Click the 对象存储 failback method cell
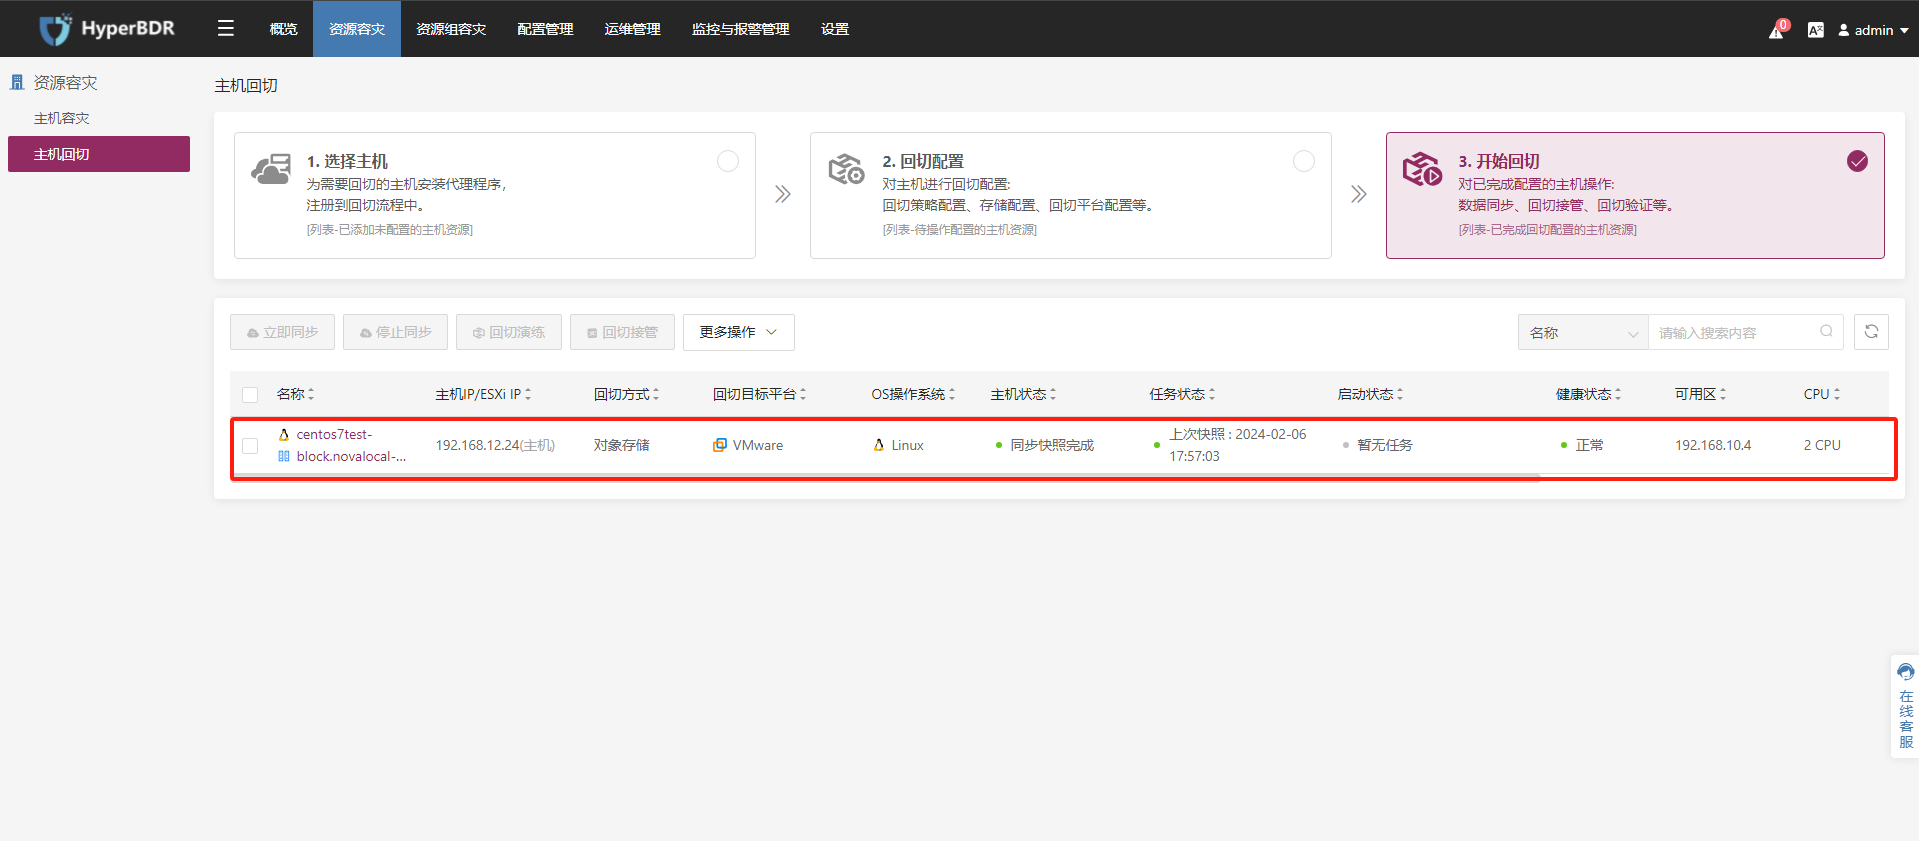Viewport: 1919px width, 841px height. (x=622, y=446)
